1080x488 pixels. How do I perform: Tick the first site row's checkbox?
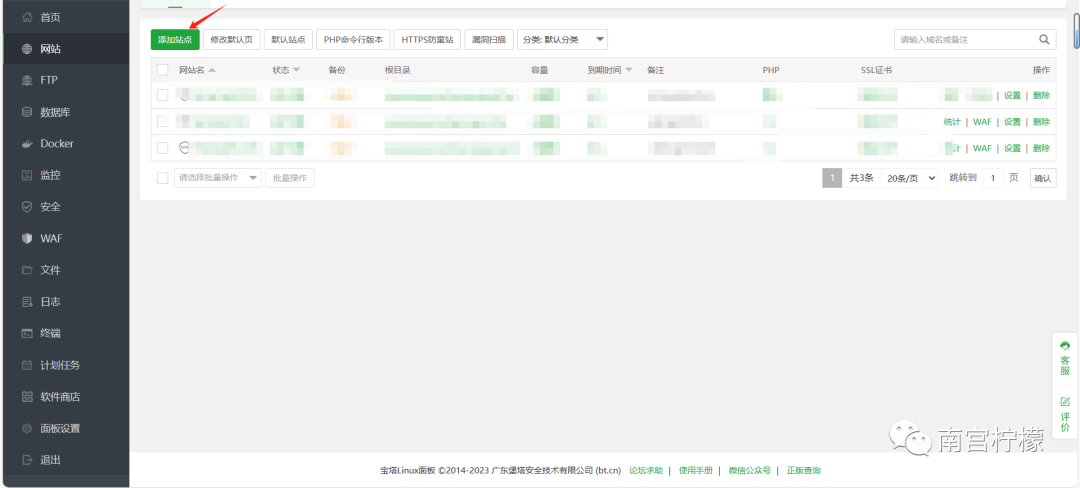click(163, 95)
